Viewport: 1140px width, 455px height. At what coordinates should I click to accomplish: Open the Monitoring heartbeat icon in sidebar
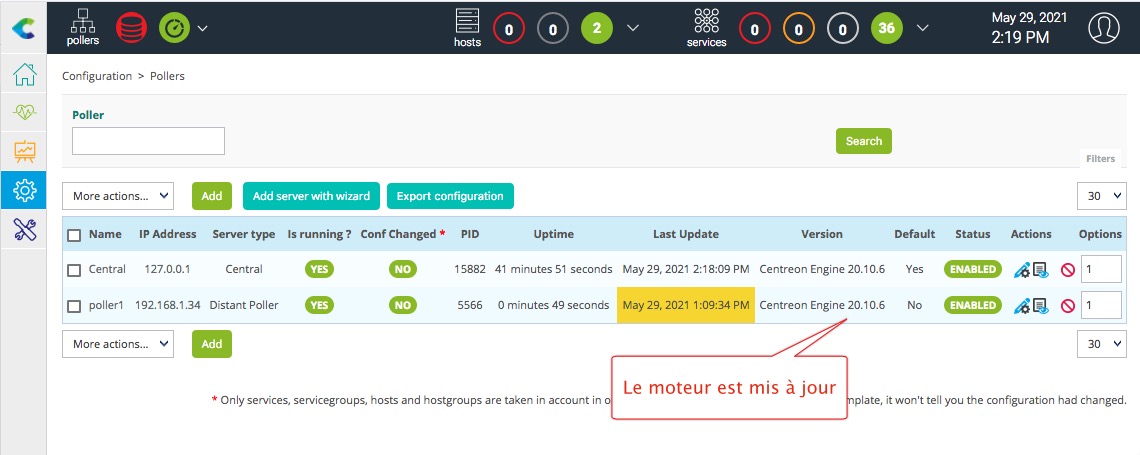click(24, 113)
